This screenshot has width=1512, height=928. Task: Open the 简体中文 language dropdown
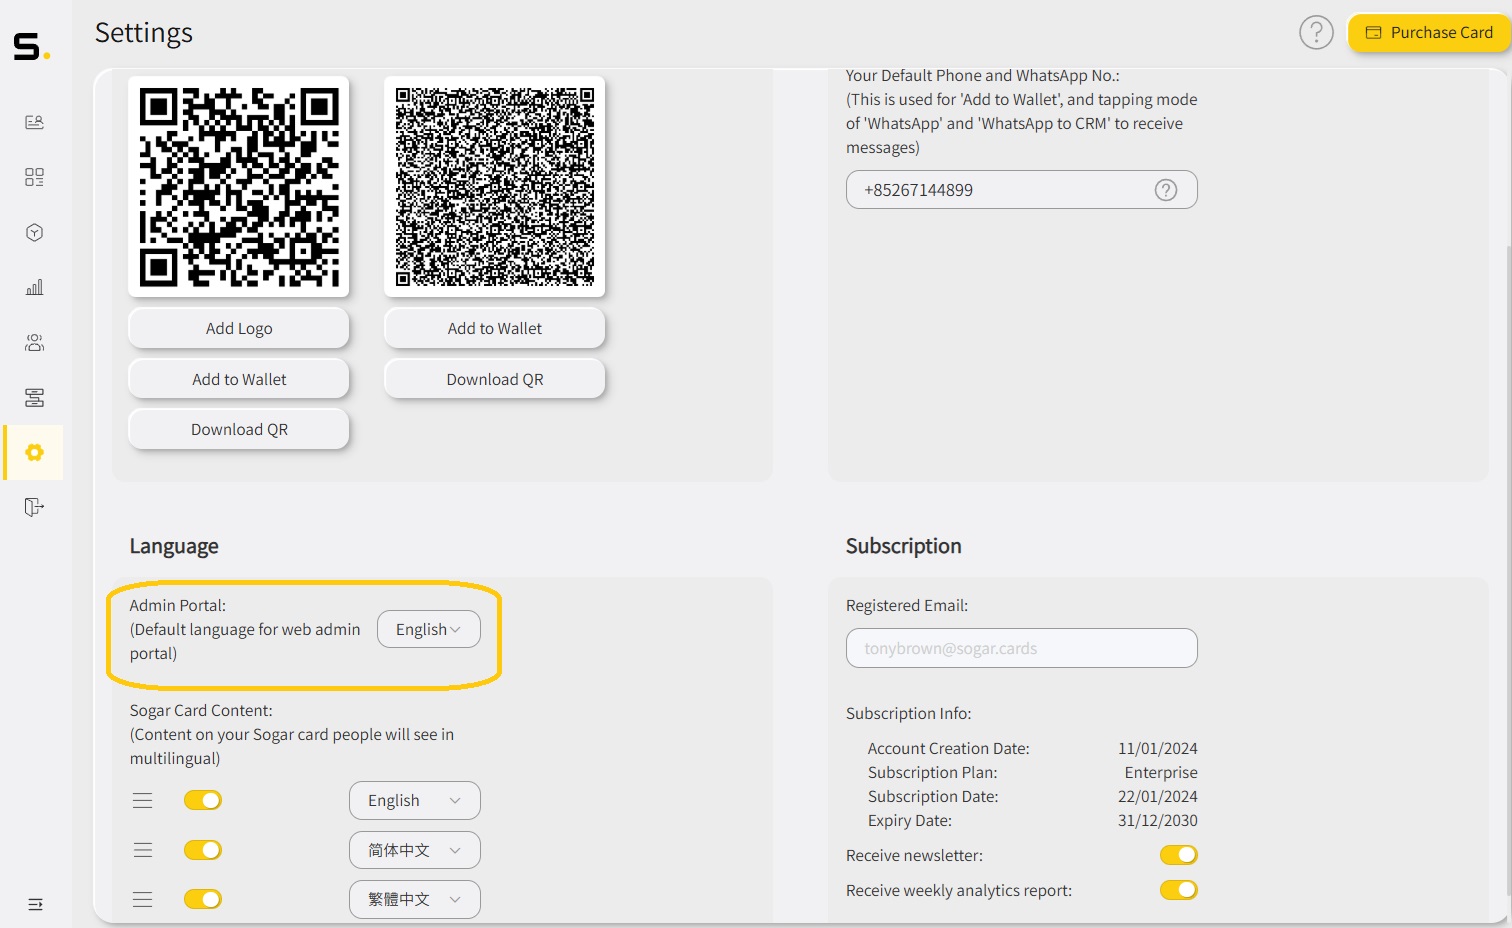pos(415,850)
